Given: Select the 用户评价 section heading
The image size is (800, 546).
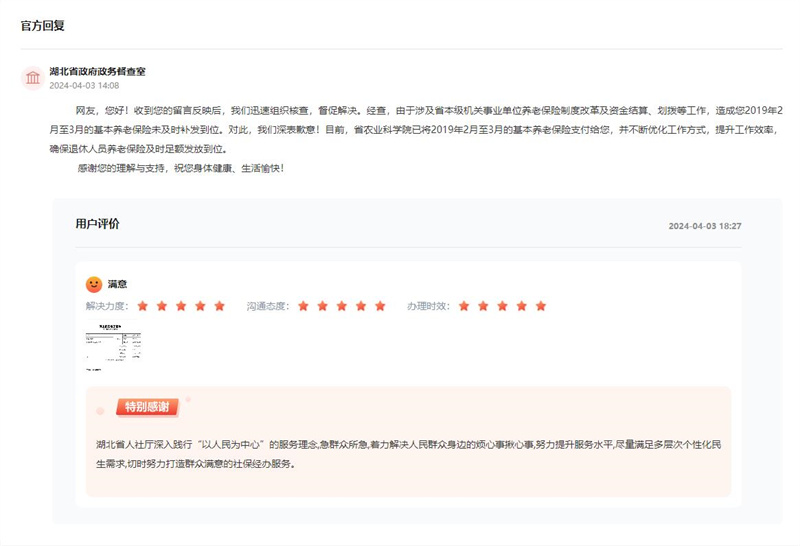Looking at the screenshot, I should [x=97, y=224].
